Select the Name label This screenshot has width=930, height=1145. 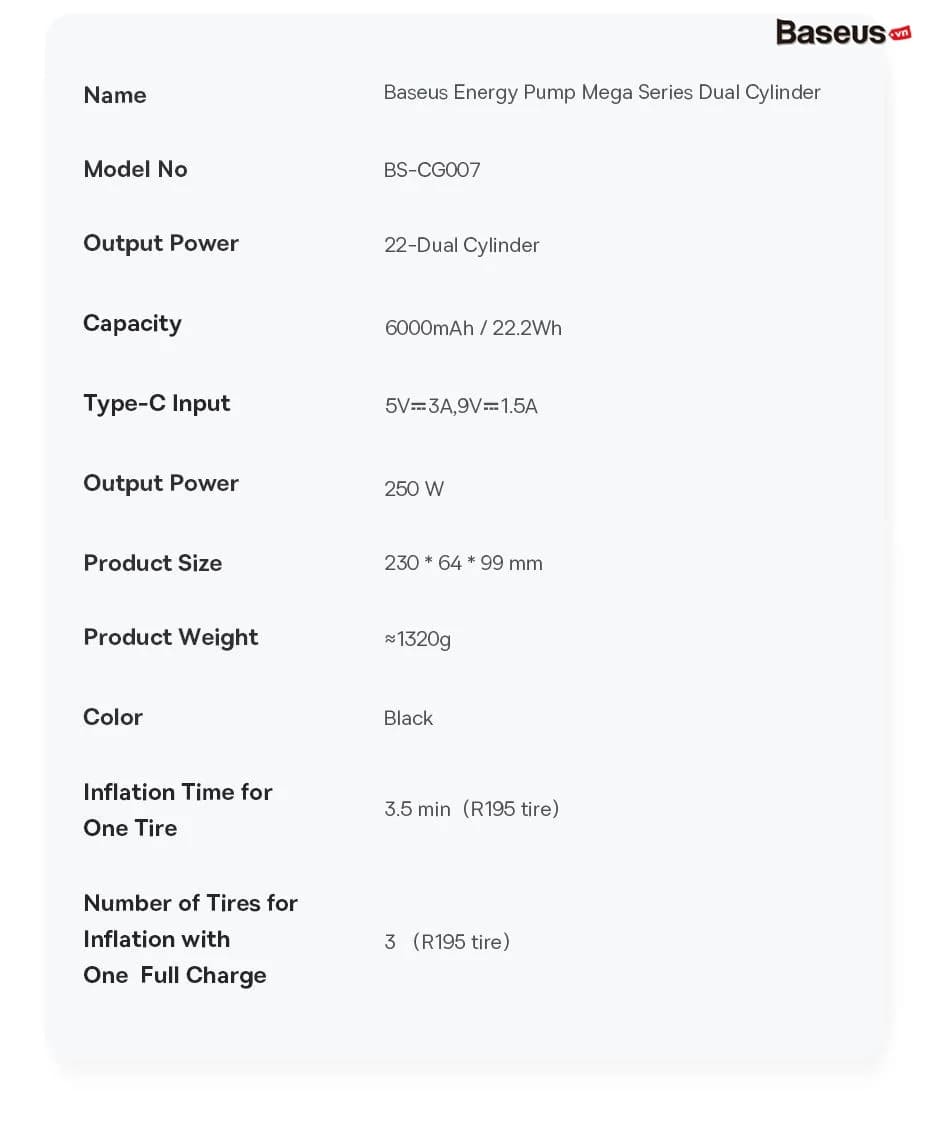coord(115,95)
